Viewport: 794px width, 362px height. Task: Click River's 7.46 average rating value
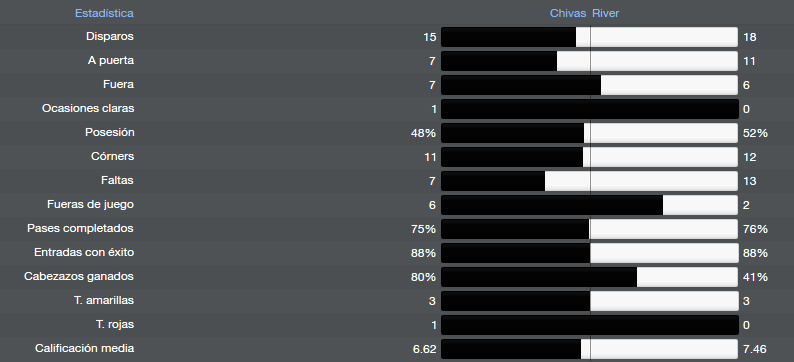pyautogui.click(x=755, y=349)
